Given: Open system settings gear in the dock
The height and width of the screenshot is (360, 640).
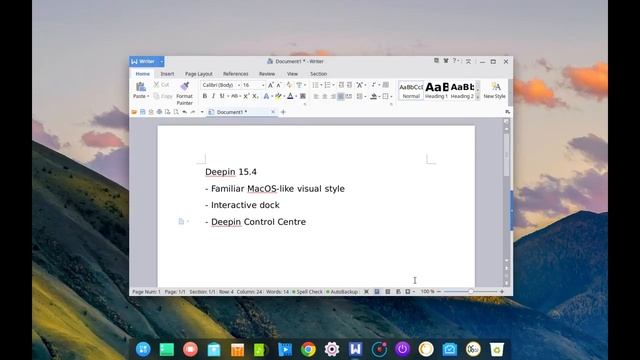Looking at the screenshot, I should point(332,349).
